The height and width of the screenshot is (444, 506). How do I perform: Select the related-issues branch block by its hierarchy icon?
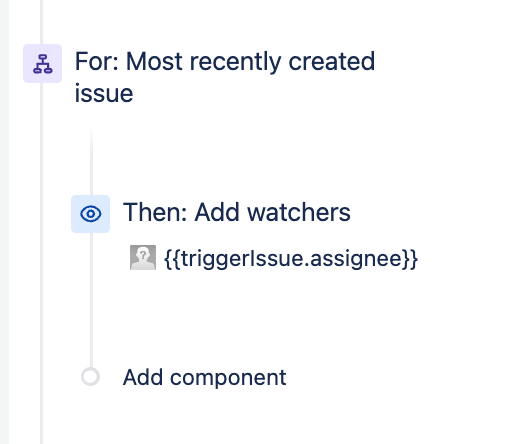[42, 63]
